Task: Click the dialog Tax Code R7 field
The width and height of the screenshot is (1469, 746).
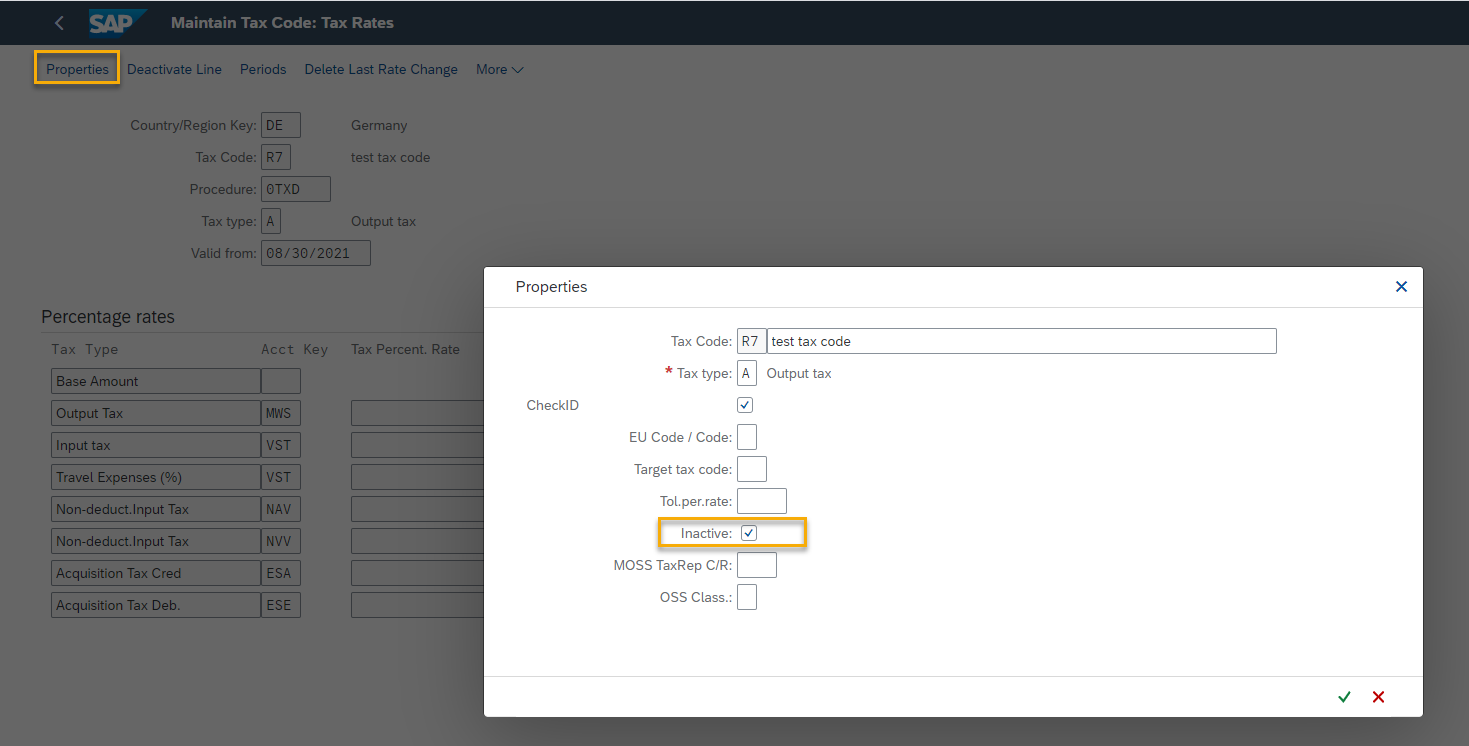Action: [x=752, y=341]
